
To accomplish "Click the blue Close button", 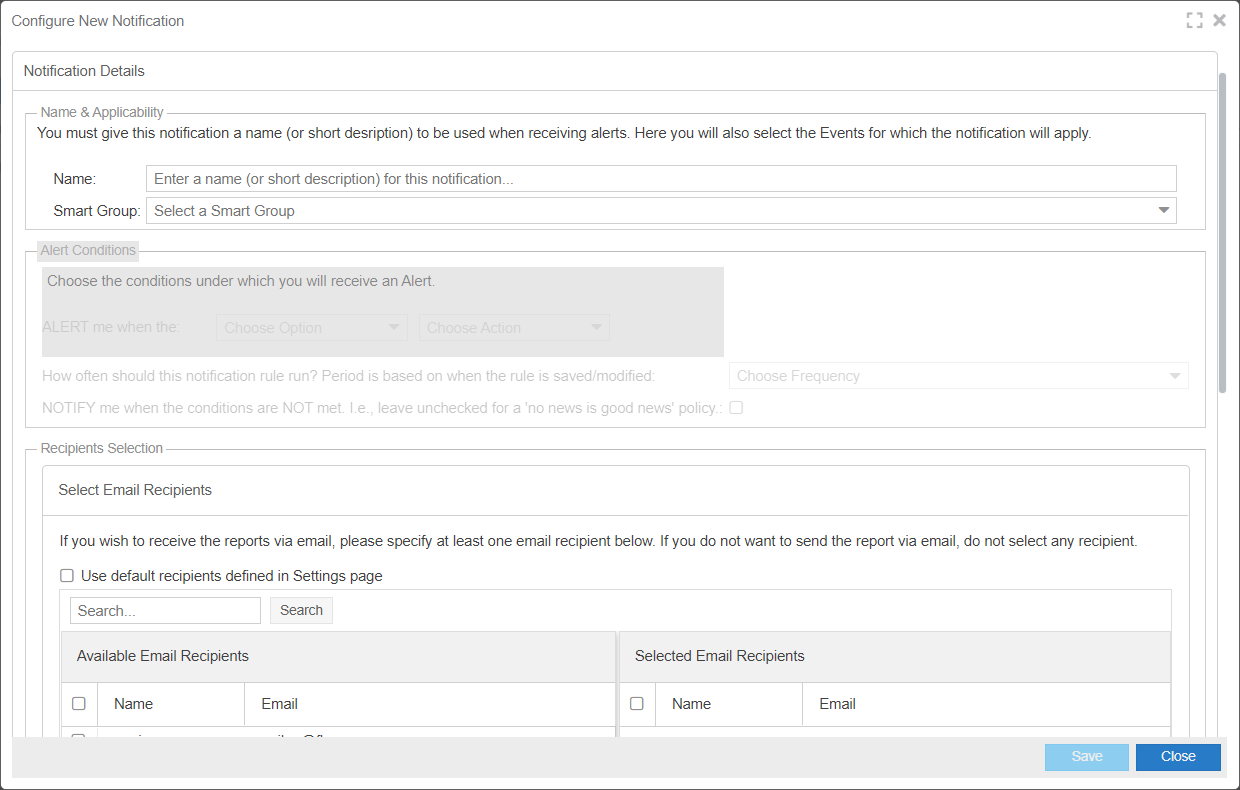I will pyautogui.click(x=1178, y=757).
